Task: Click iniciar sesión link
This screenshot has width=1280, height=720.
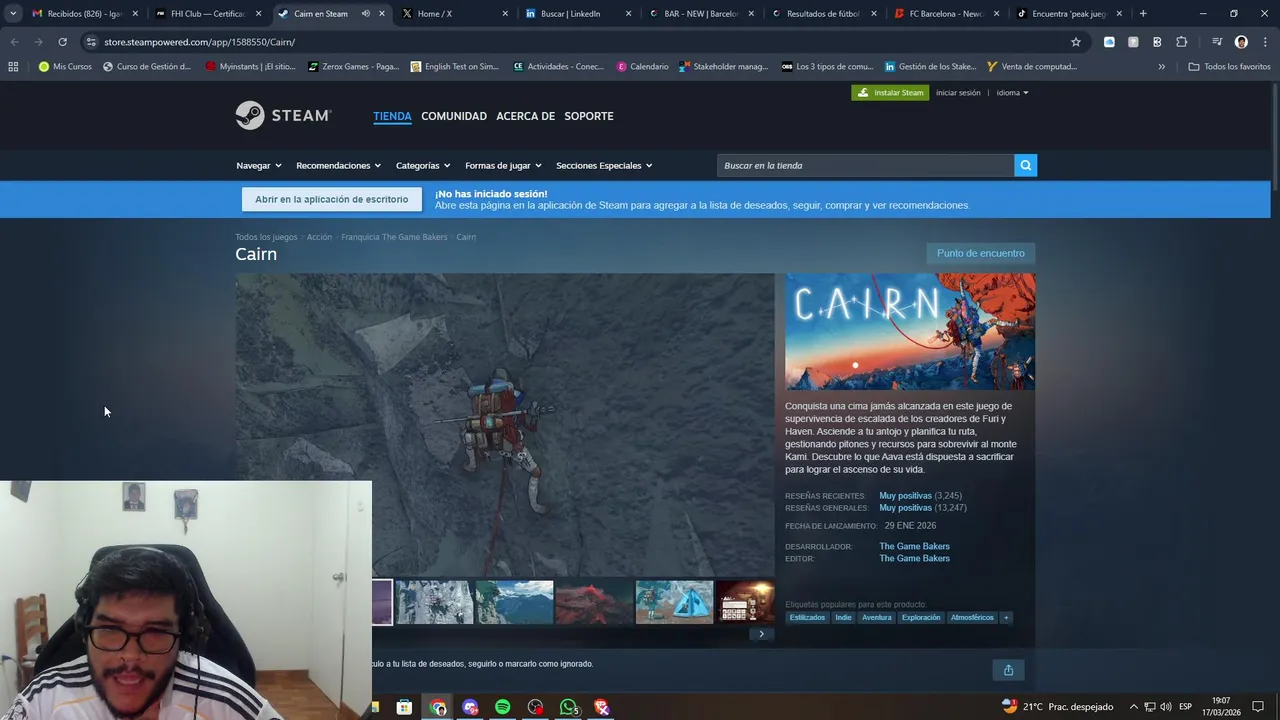Action: click(958, 93)
